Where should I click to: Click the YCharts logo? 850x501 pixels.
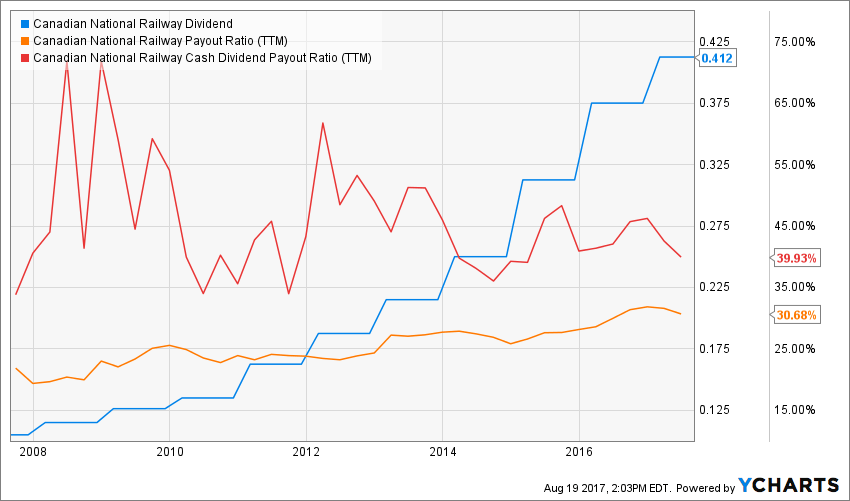pos(788,485)
